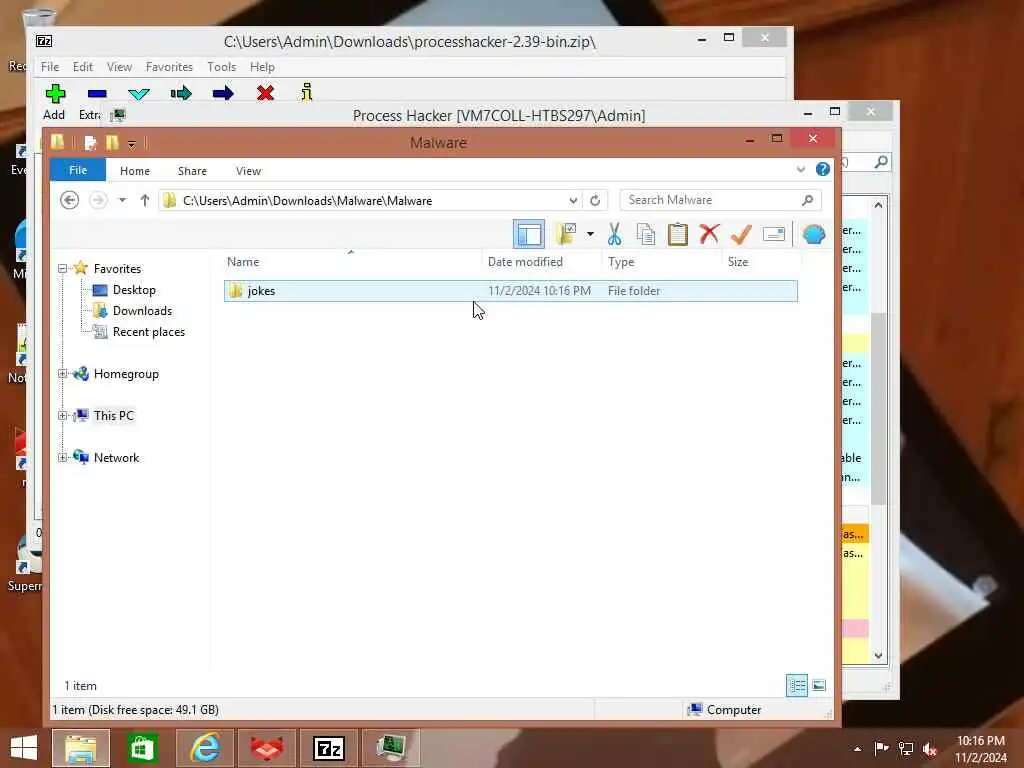
Task: Click the blue shell icon in Explorer toolbar
Action: [814, 234]
